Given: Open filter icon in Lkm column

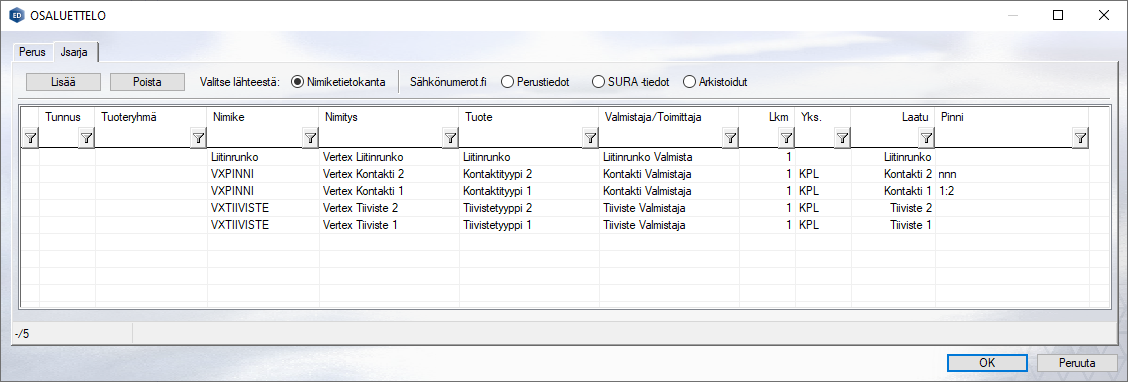Looking at the screenshot, I should (786, 139).
